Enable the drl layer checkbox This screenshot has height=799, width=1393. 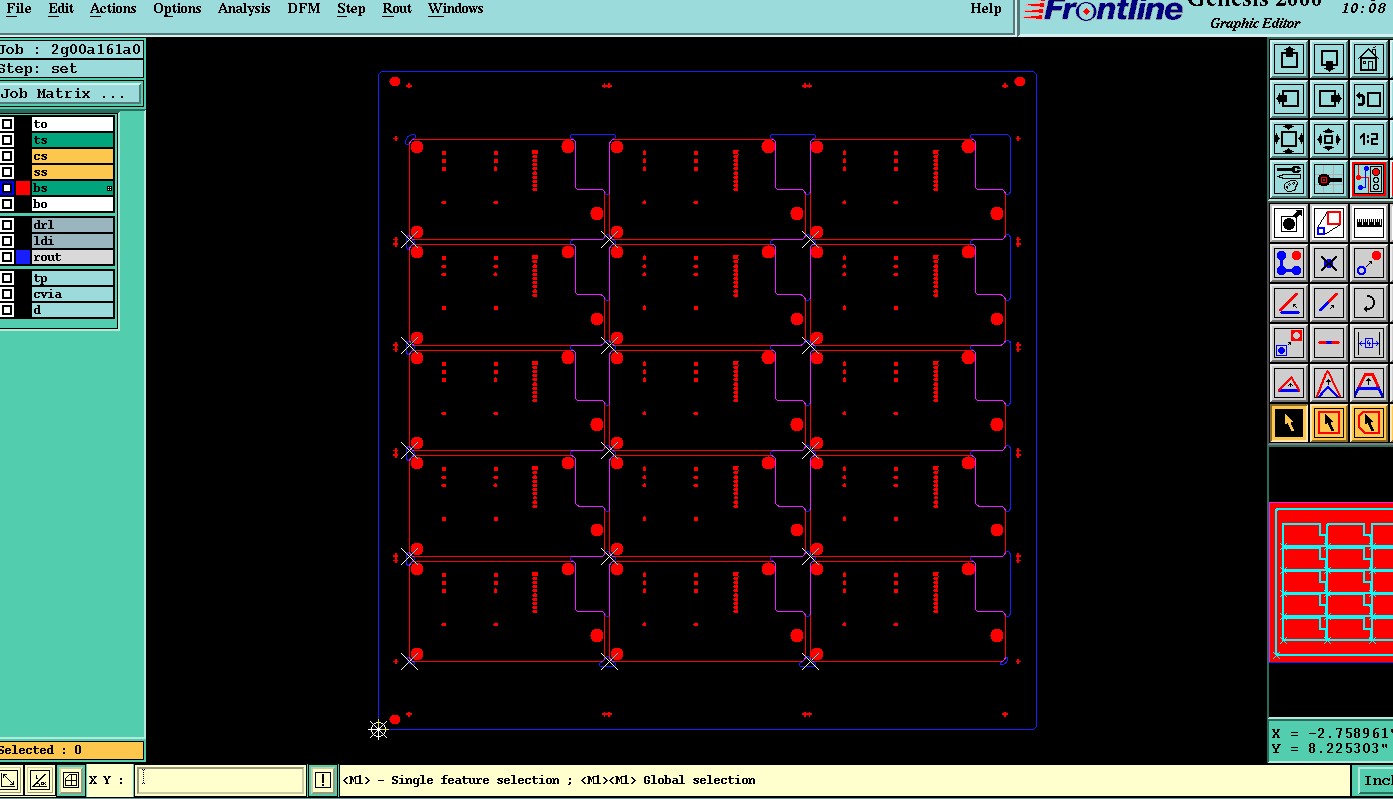[7, 225]
